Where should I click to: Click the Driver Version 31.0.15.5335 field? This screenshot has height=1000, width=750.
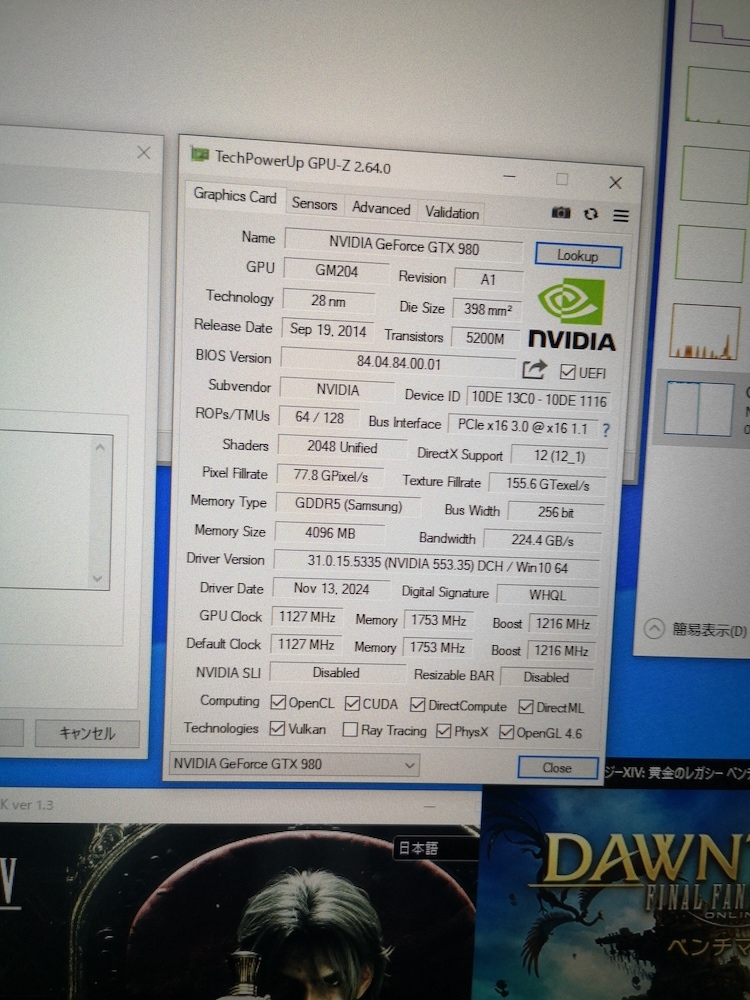pyautogui.click(x=437, y=564)
